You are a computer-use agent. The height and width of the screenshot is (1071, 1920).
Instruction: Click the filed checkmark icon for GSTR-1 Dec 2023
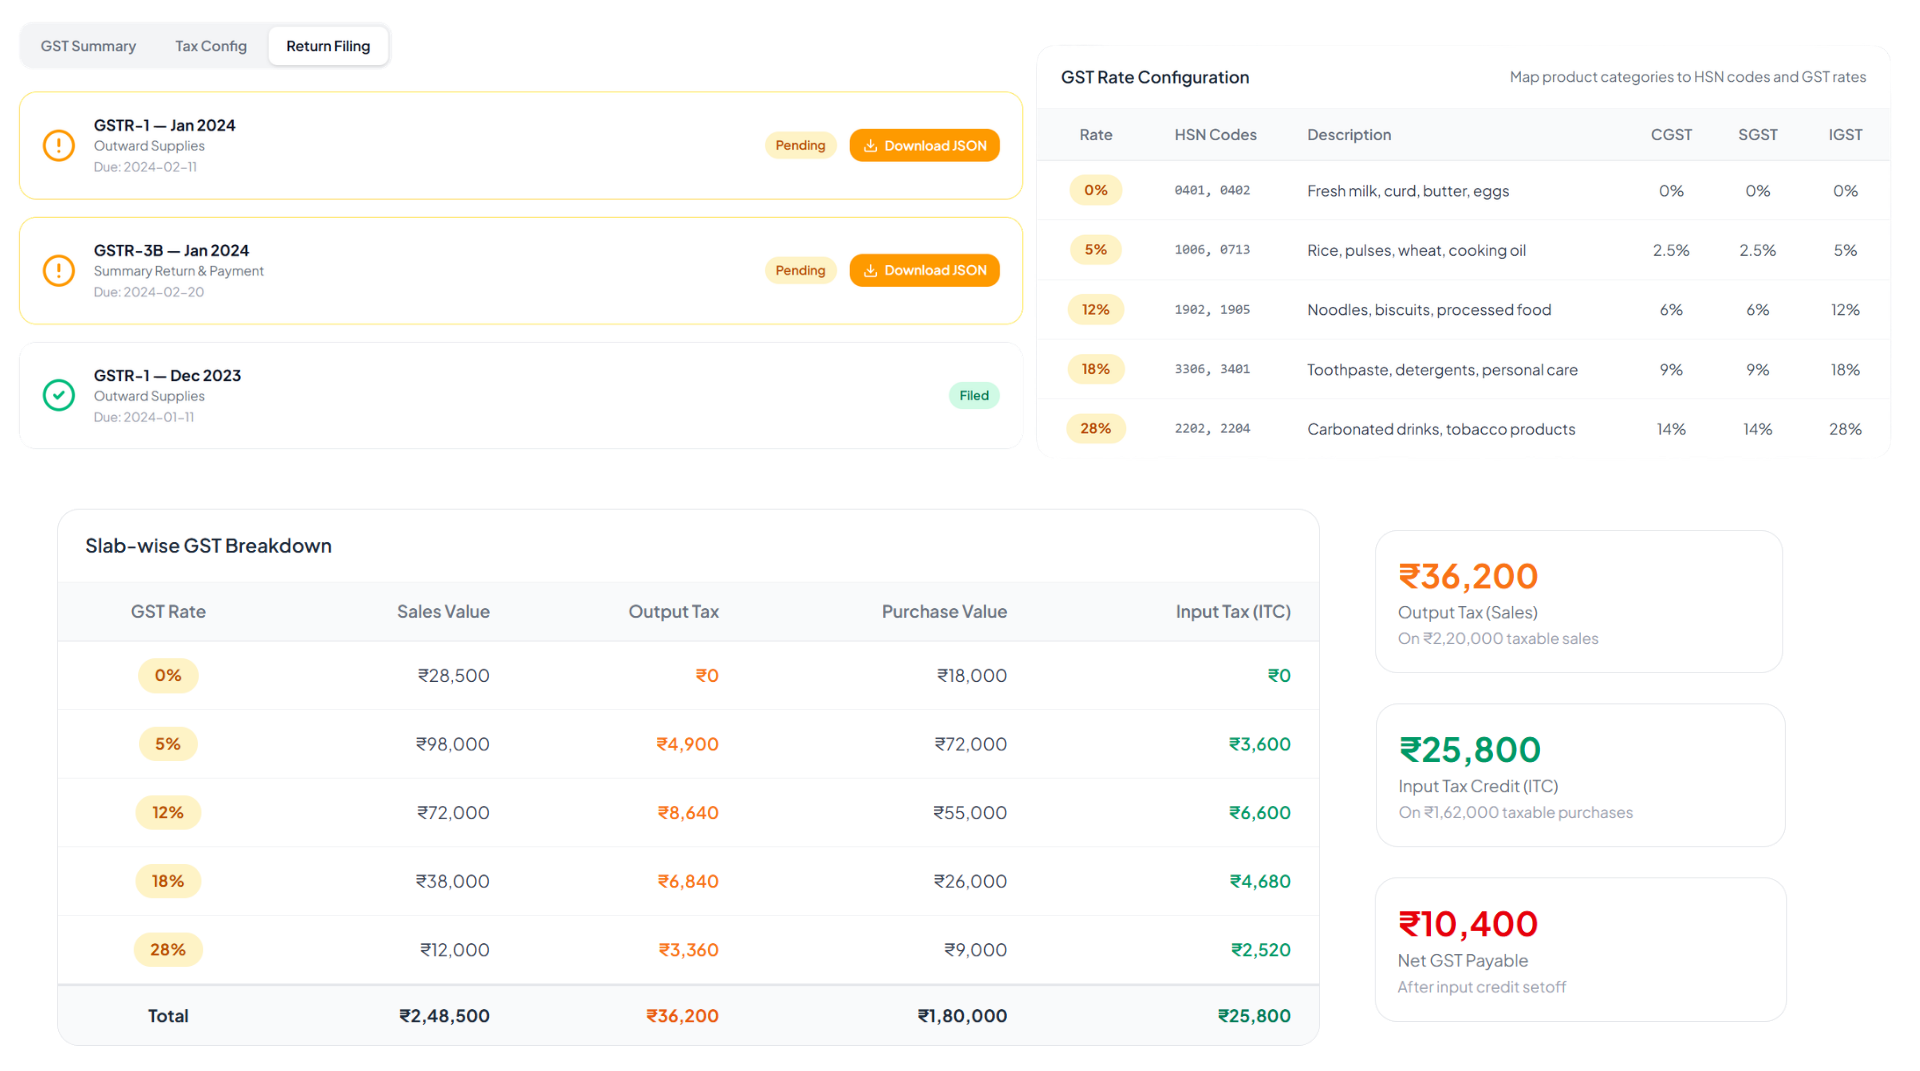click(x=59, y=396)
